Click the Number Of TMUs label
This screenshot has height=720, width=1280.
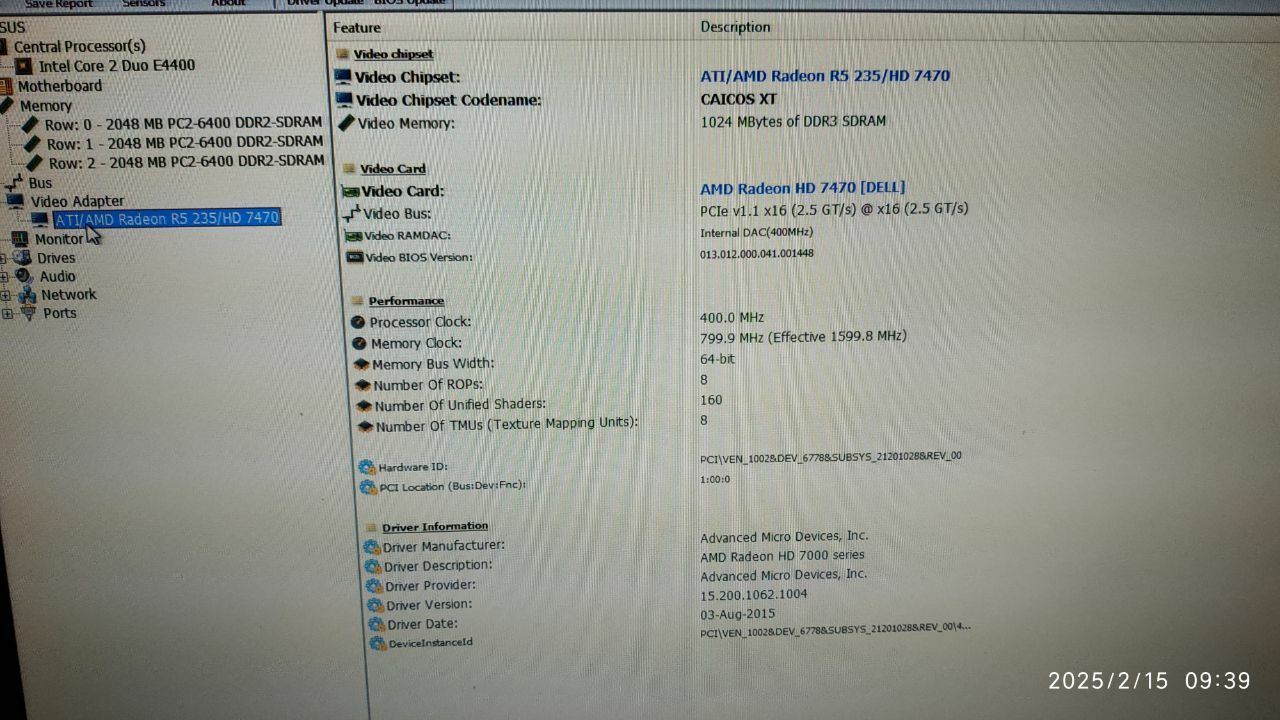pos(506,424)
